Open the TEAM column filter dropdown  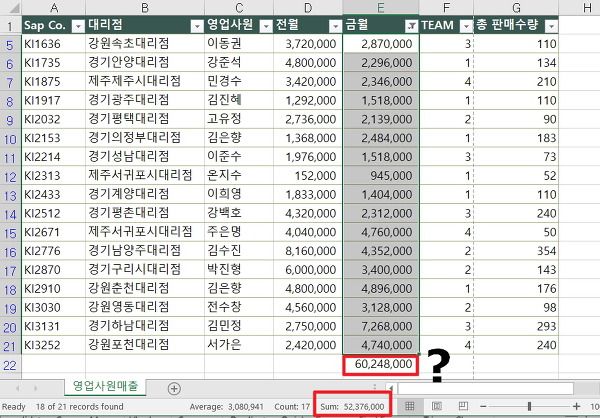pyautogui.click(x=466, y=26)
